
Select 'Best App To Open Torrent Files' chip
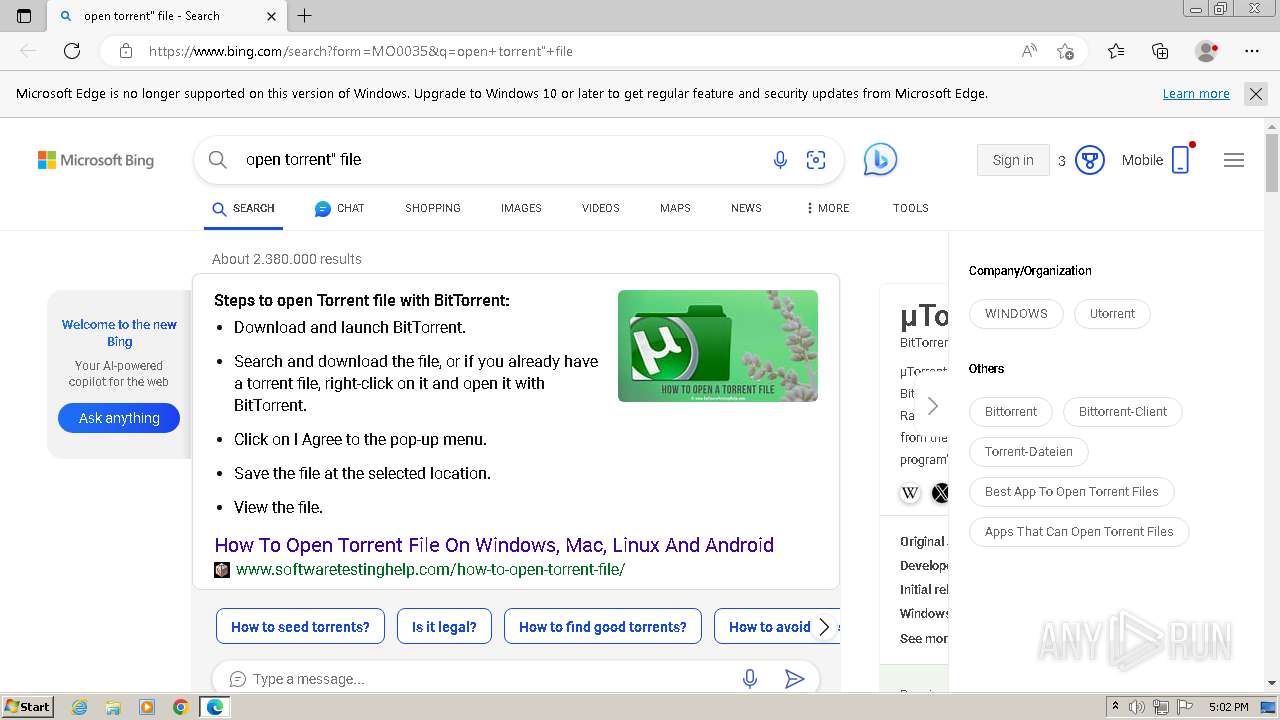(1072, 491)
